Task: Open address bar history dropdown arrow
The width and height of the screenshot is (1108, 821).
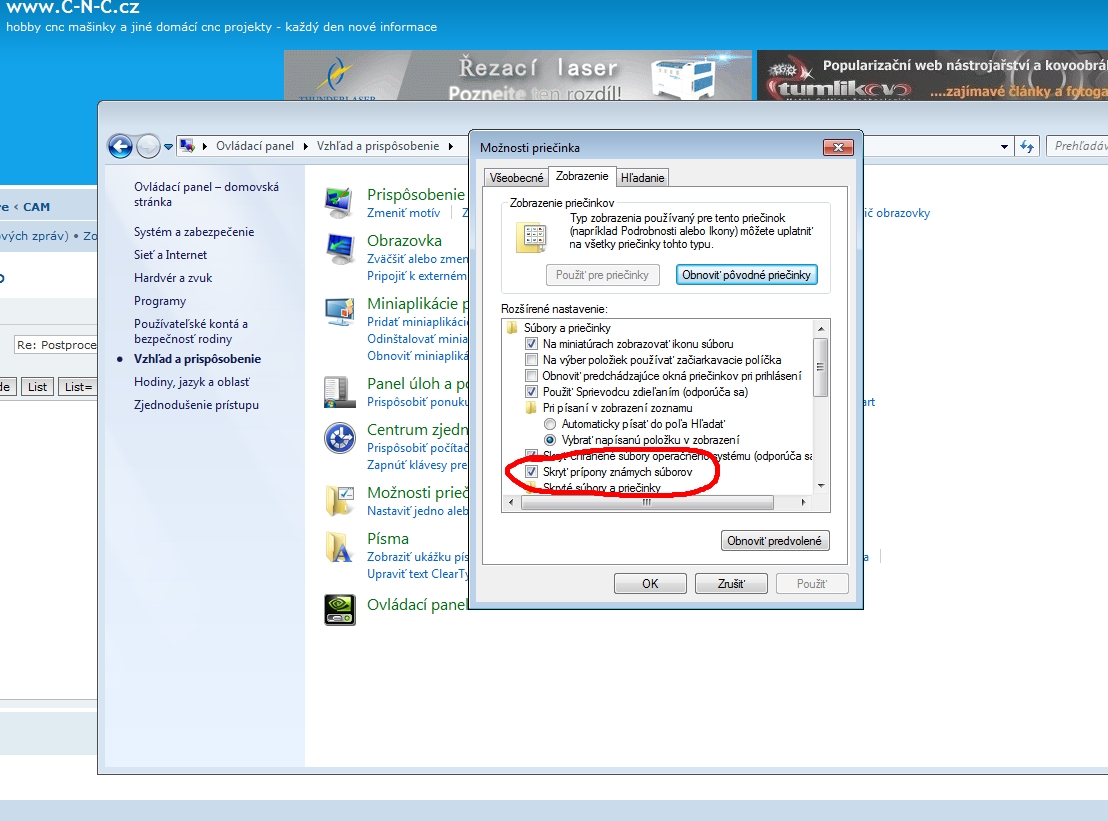Action: (1004, 146)
